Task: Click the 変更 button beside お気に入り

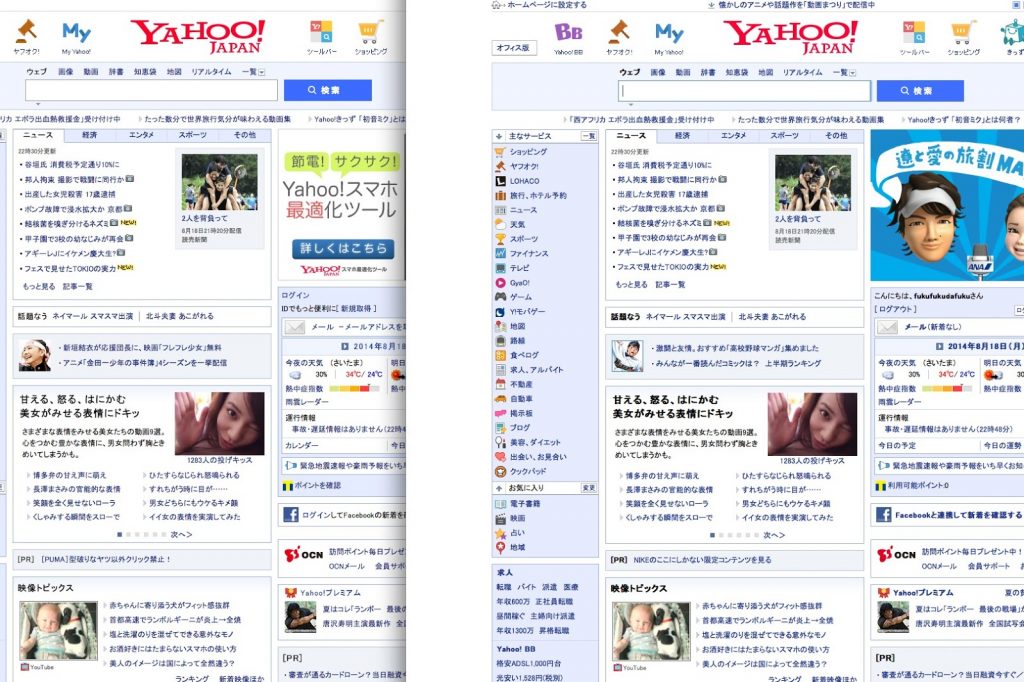Action: tap(589, 488)
